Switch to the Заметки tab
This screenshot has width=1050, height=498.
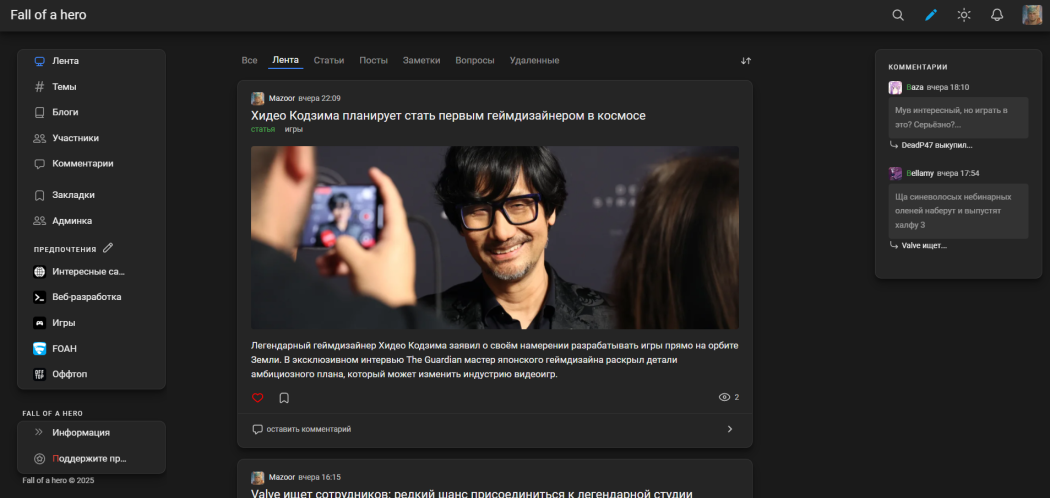click(422, 60)
